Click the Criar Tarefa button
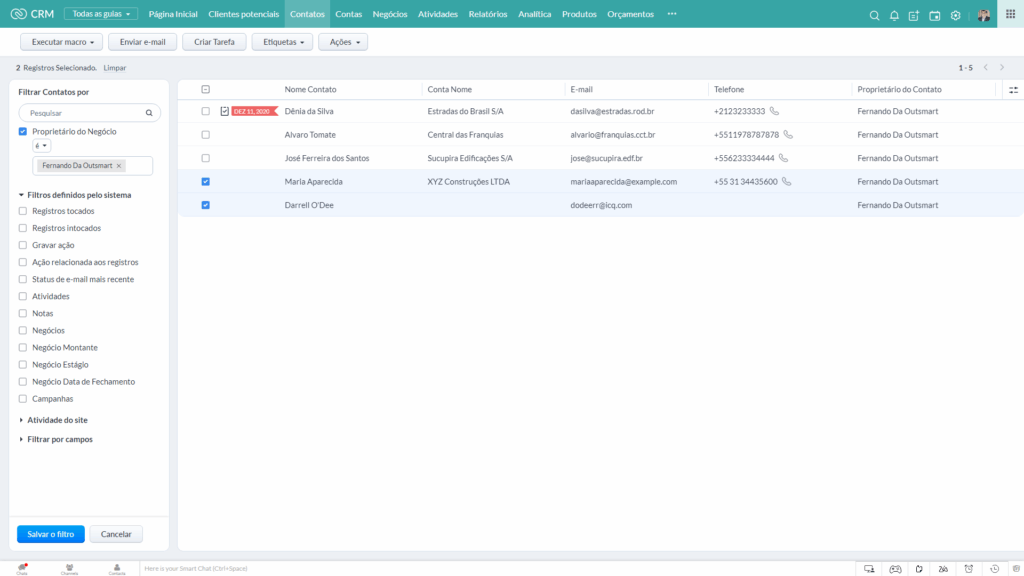 click(214, 42)
